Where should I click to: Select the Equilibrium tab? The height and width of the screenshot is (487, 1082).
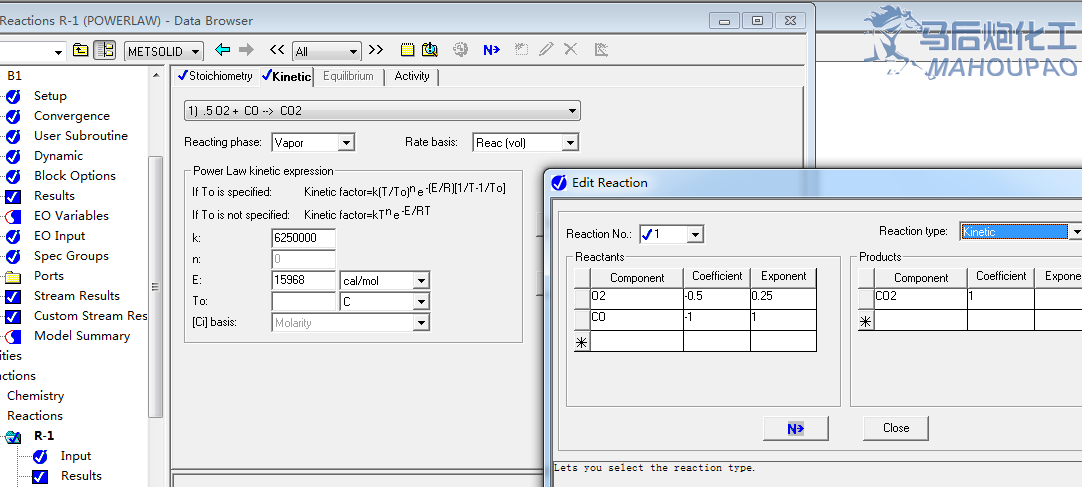point(348,76)
